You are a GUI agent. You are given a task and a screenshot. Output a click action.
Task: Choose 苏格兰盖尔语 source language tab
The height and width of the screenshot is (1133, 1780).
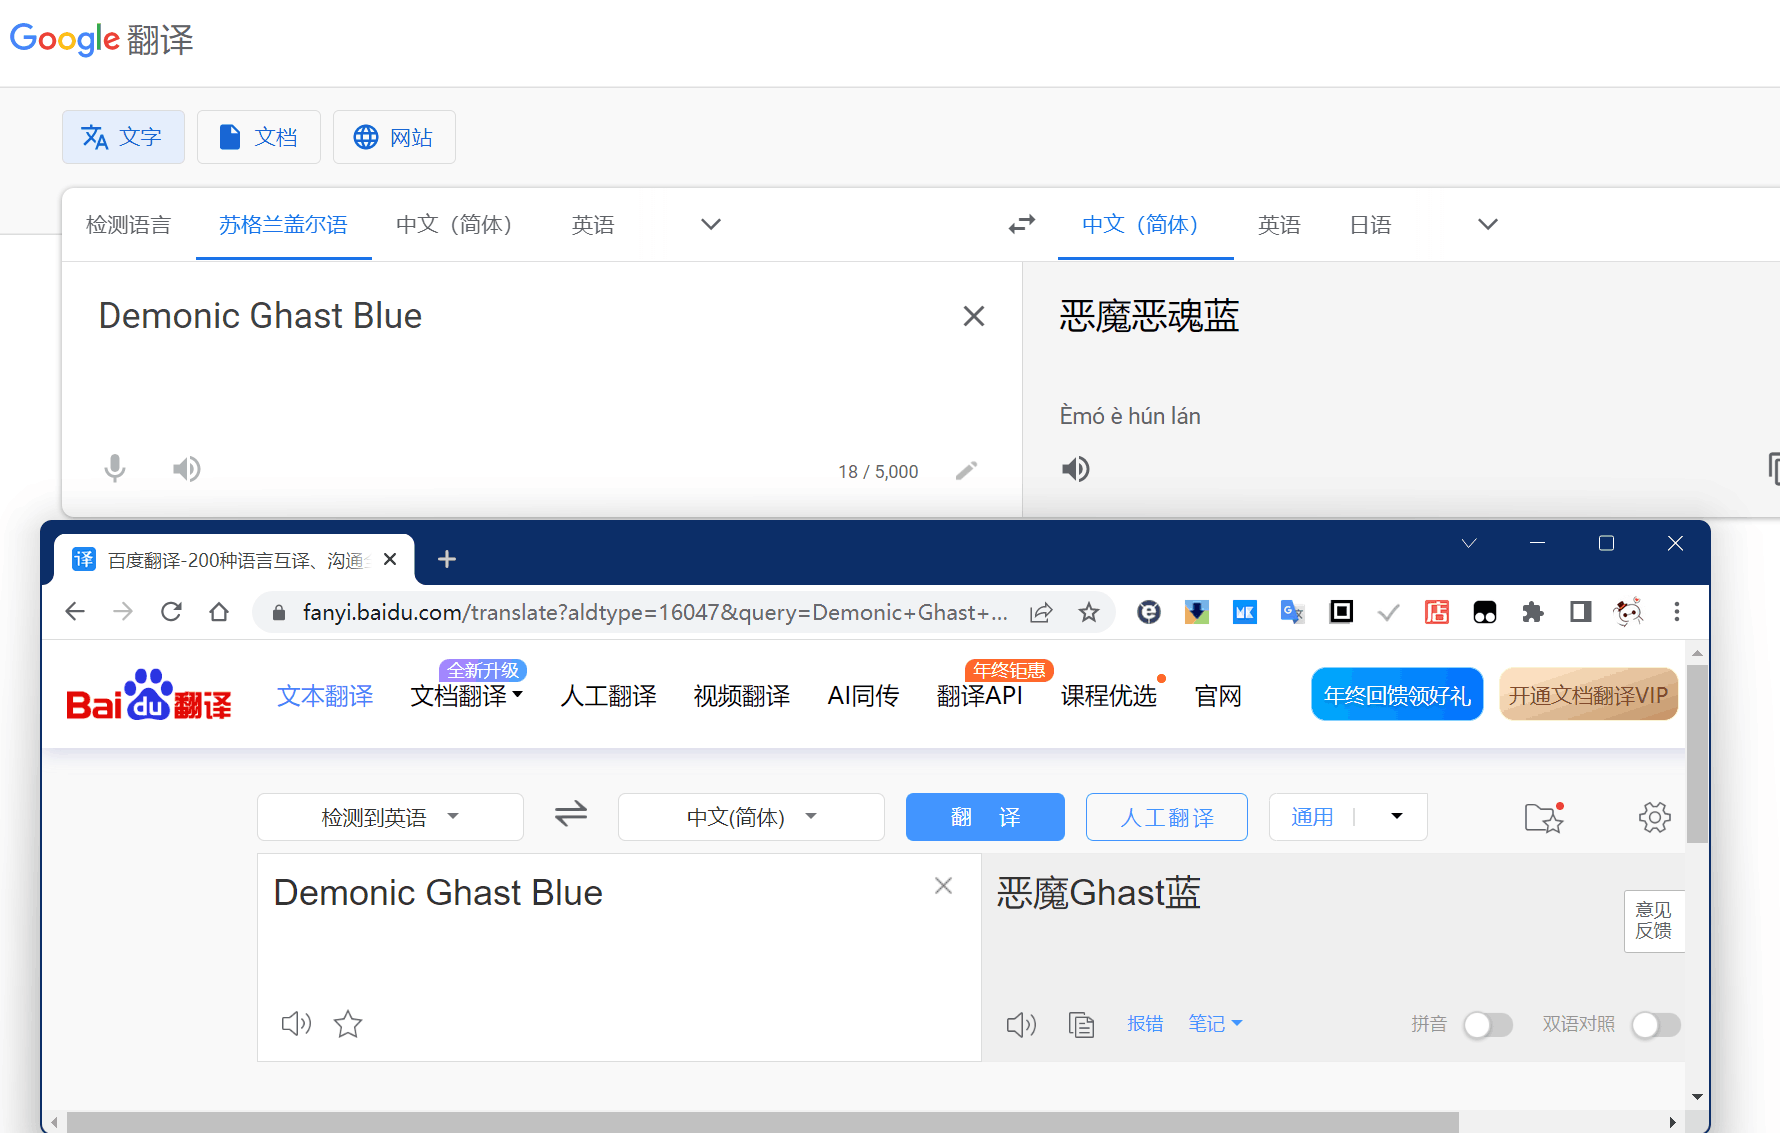(x=283, y=225)
